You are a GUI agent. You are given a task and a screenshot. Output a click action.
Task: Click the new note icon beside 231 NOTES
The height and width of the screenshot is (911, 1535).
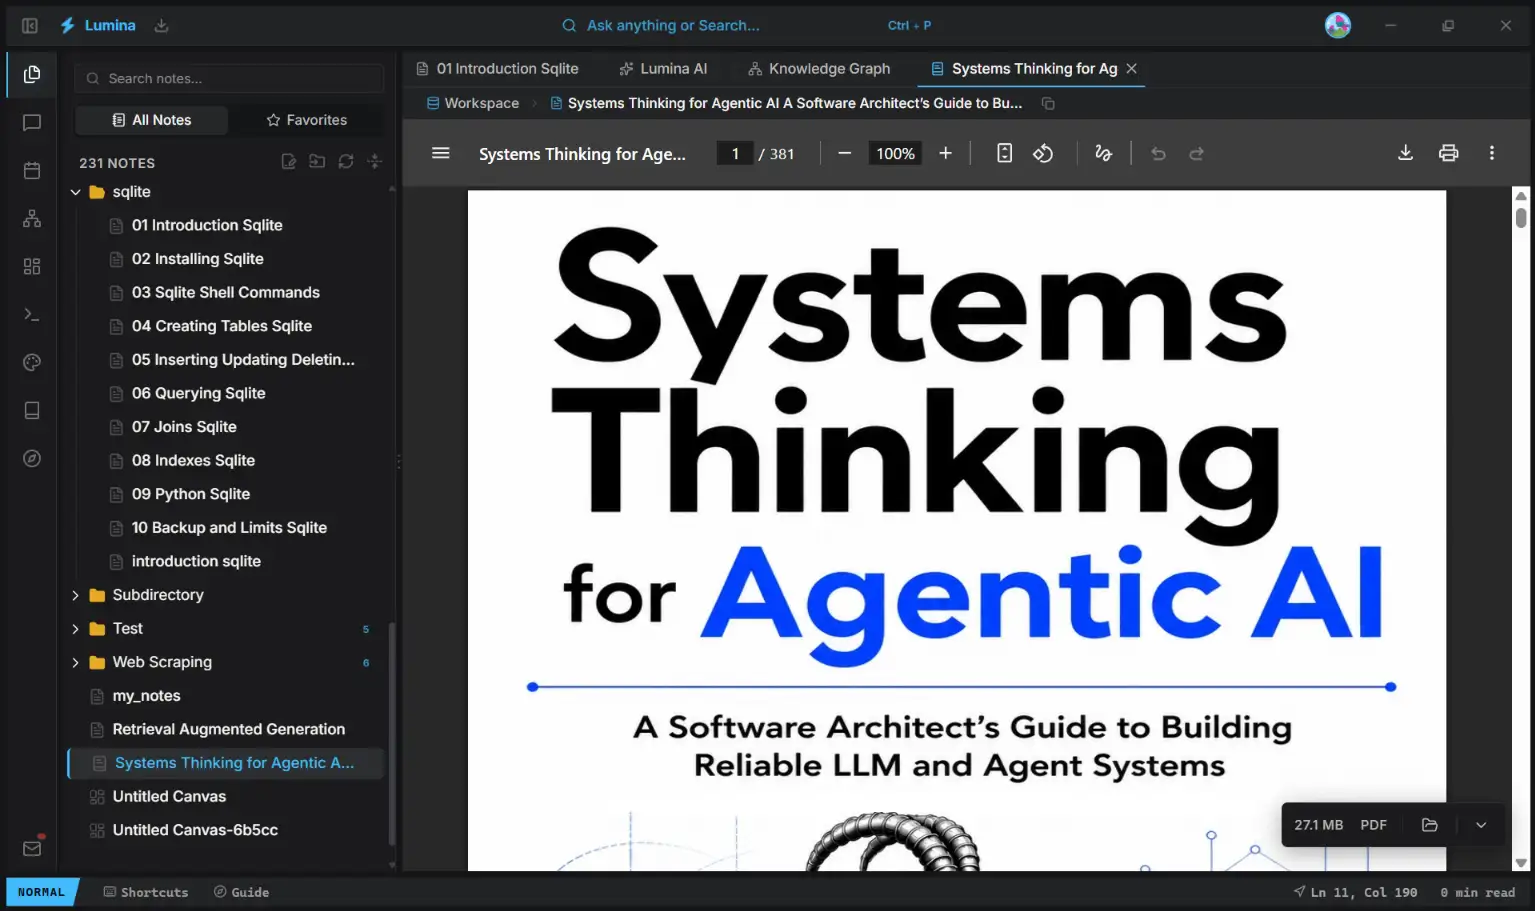coord(288,162)
